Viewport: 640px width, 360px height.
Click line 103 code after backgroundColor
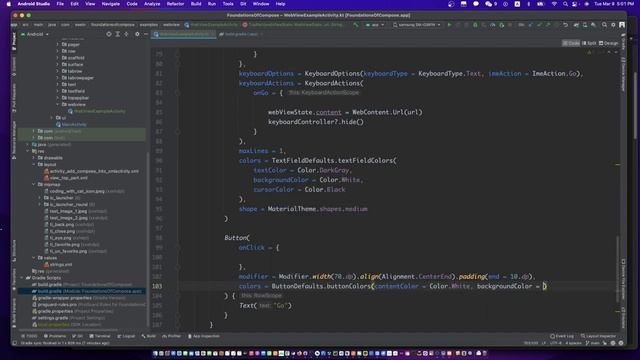click(x=545, y=287)
